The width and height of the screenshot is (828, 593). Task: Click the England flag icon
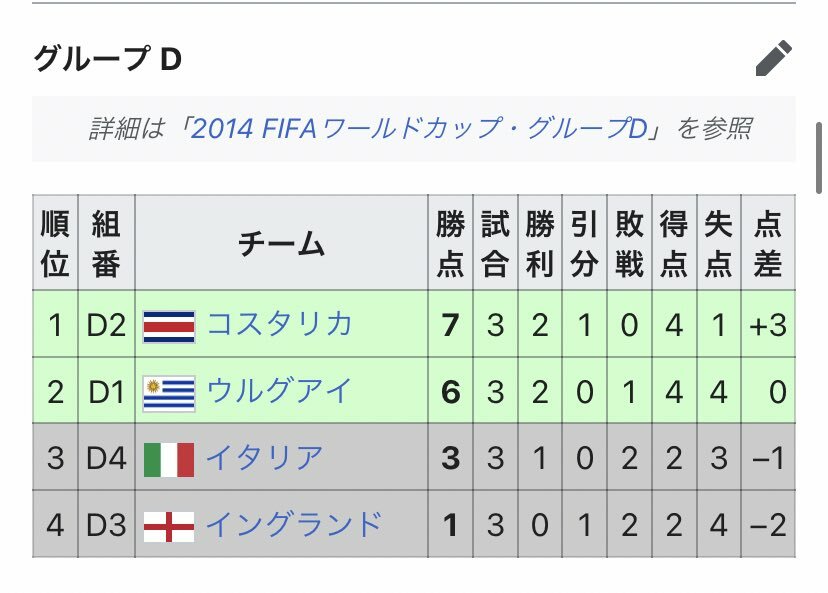coord(169,526)
